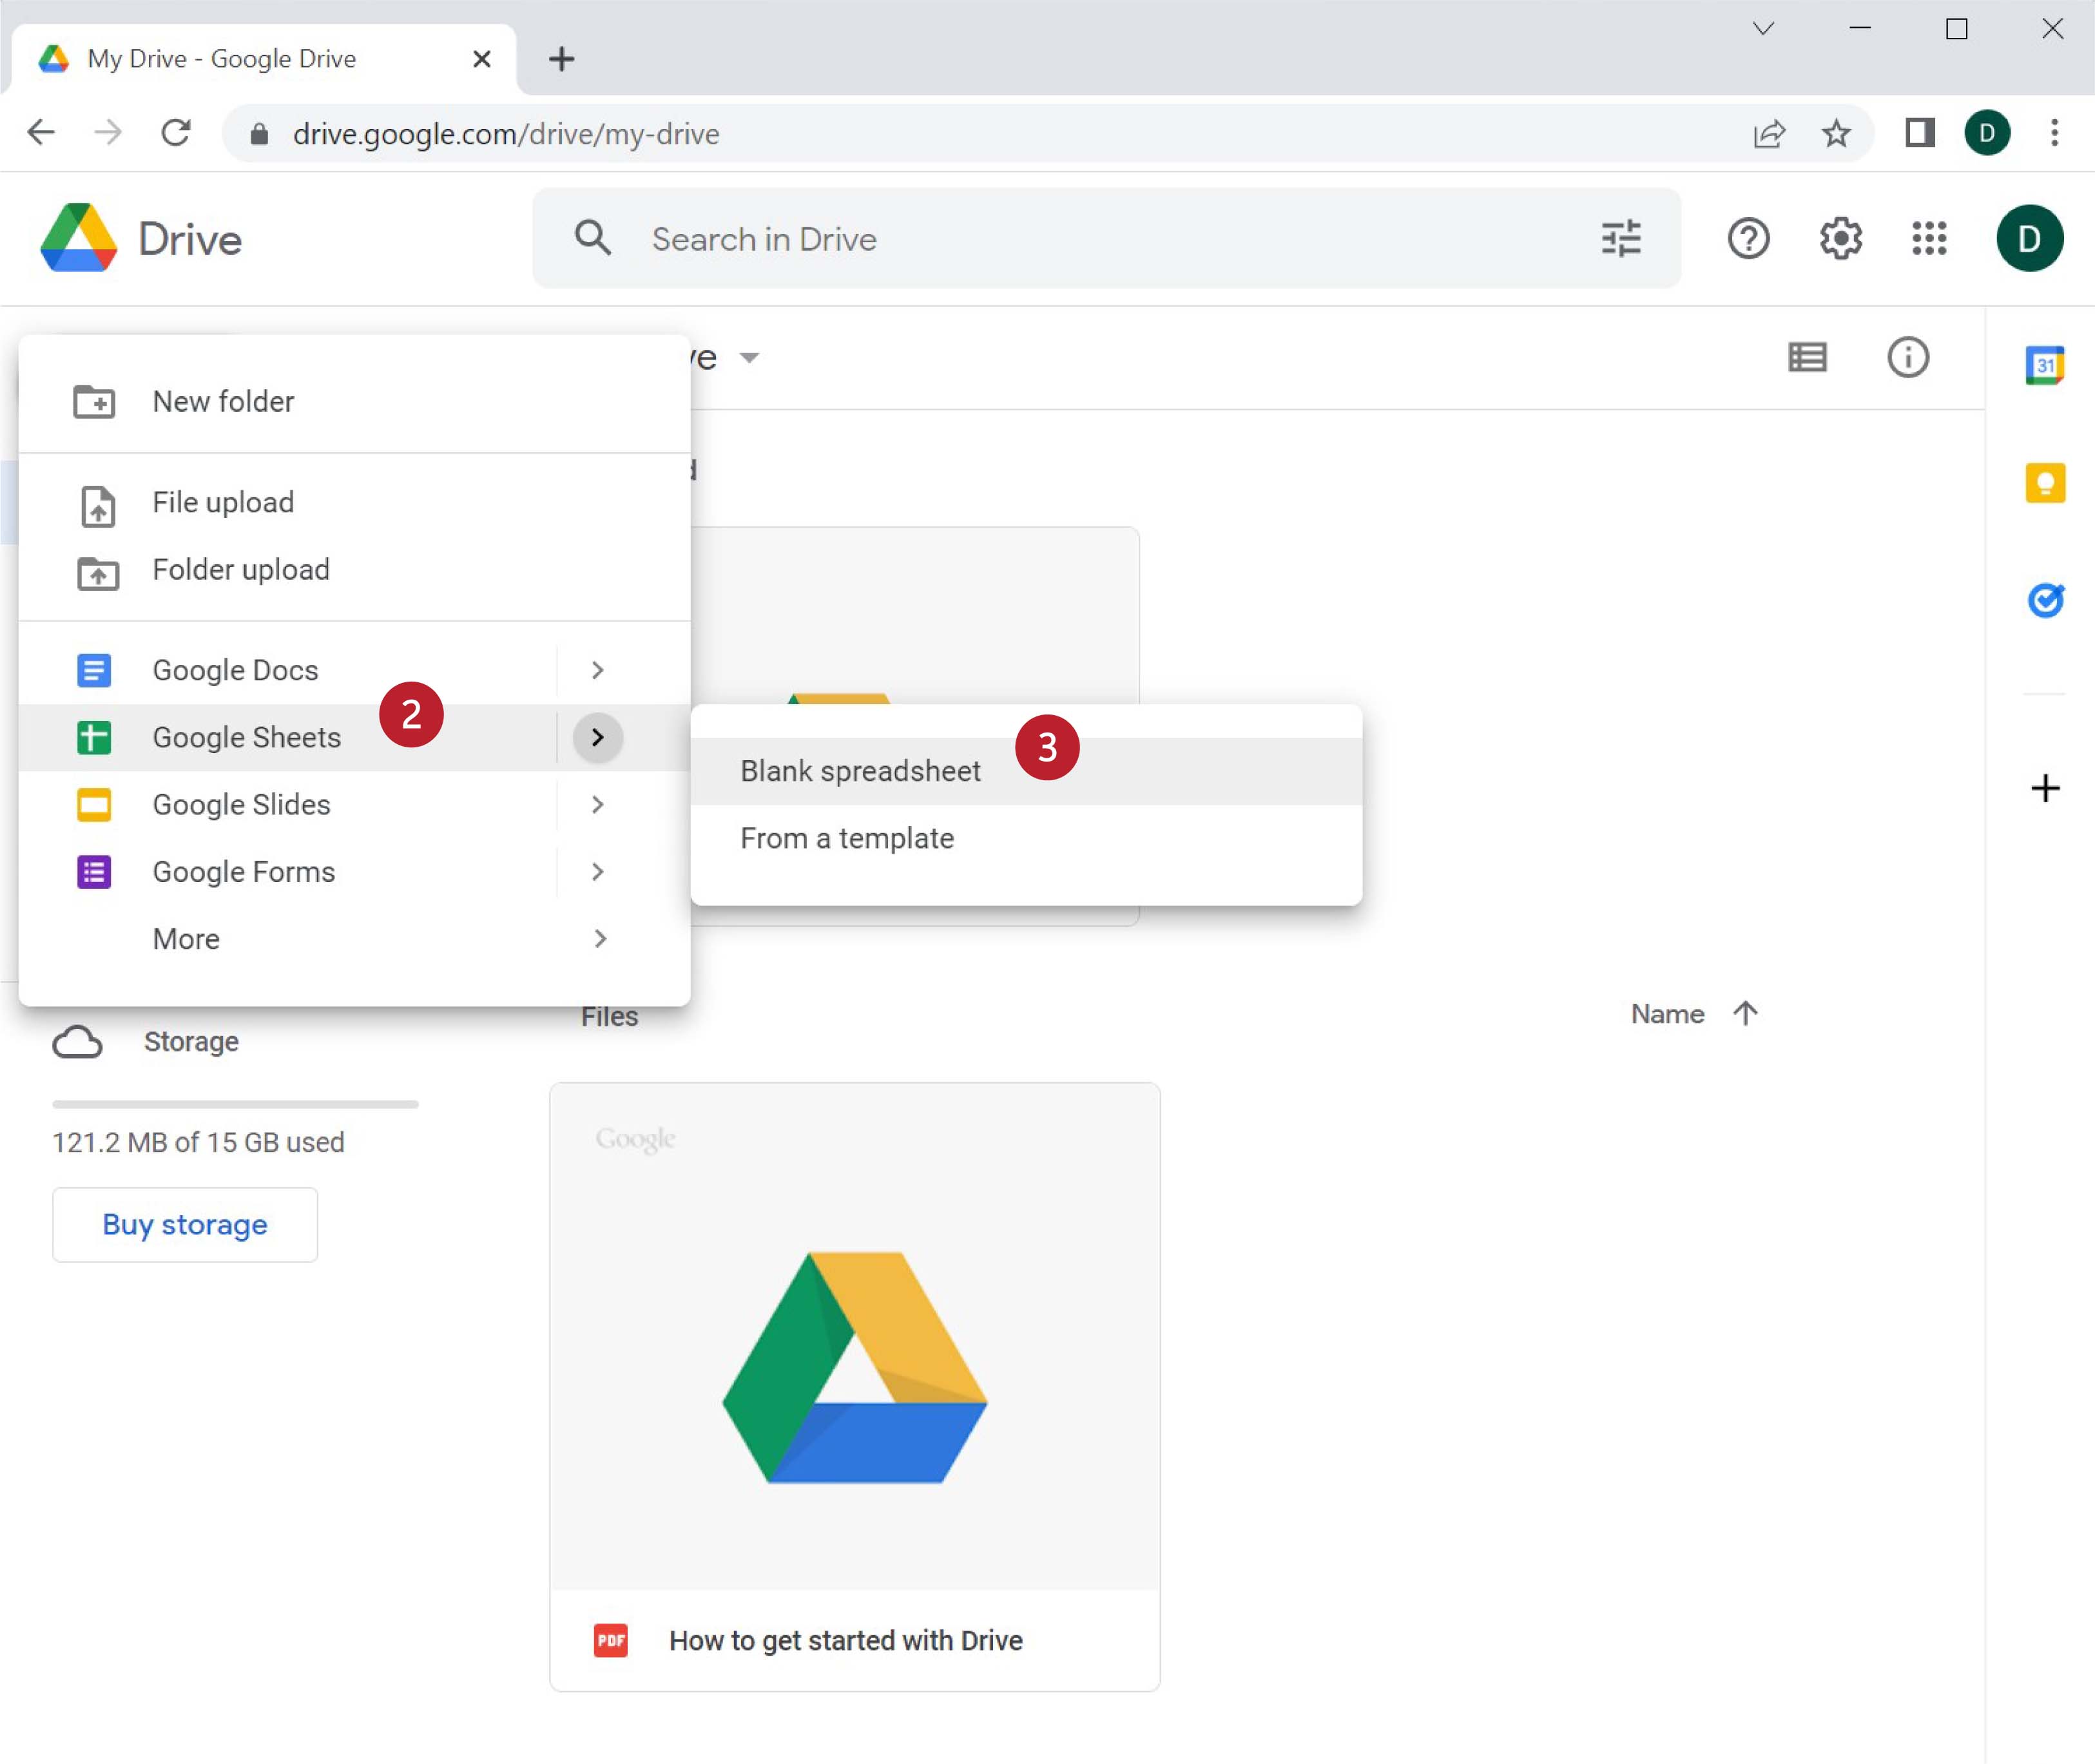Screen dimensions: 2095x1764
Task: Expand Google Slides submenu arrow
Action: 598,804
